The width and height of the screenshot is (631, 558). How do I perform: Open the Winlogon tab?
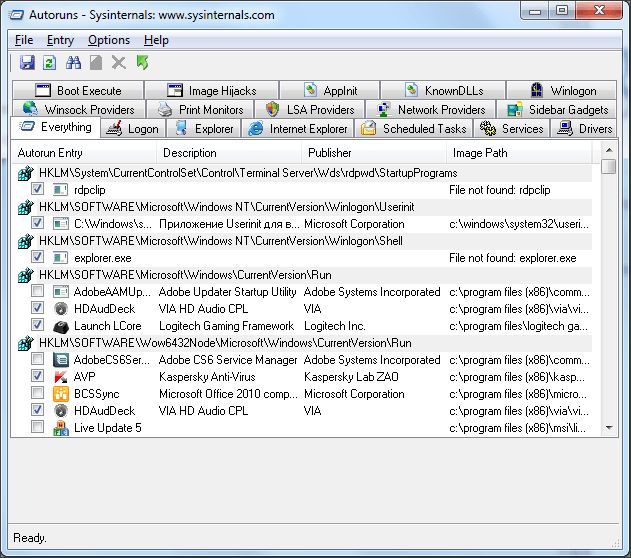(562, 91)
